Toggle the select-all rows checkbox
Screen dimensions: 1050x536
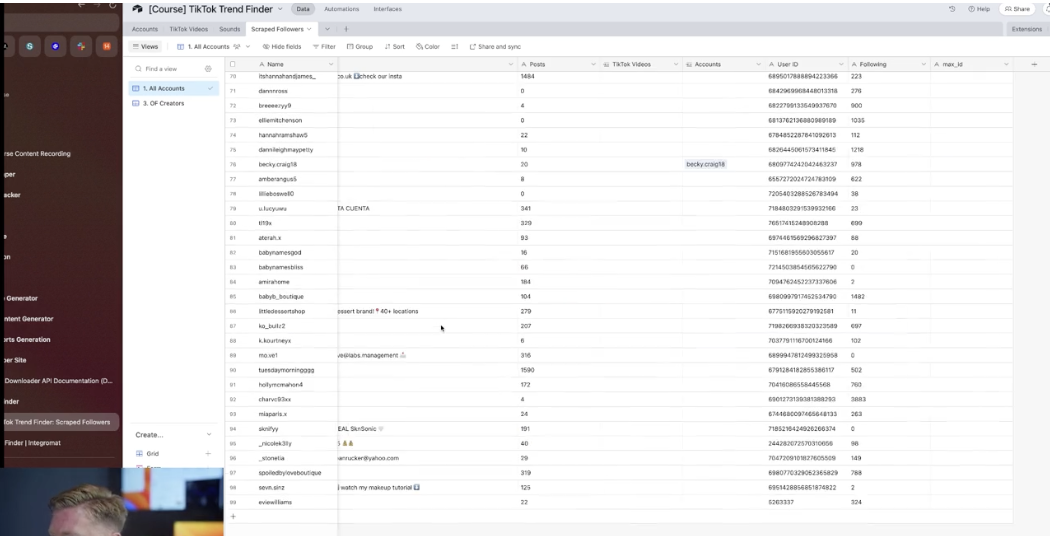point(232,64)
